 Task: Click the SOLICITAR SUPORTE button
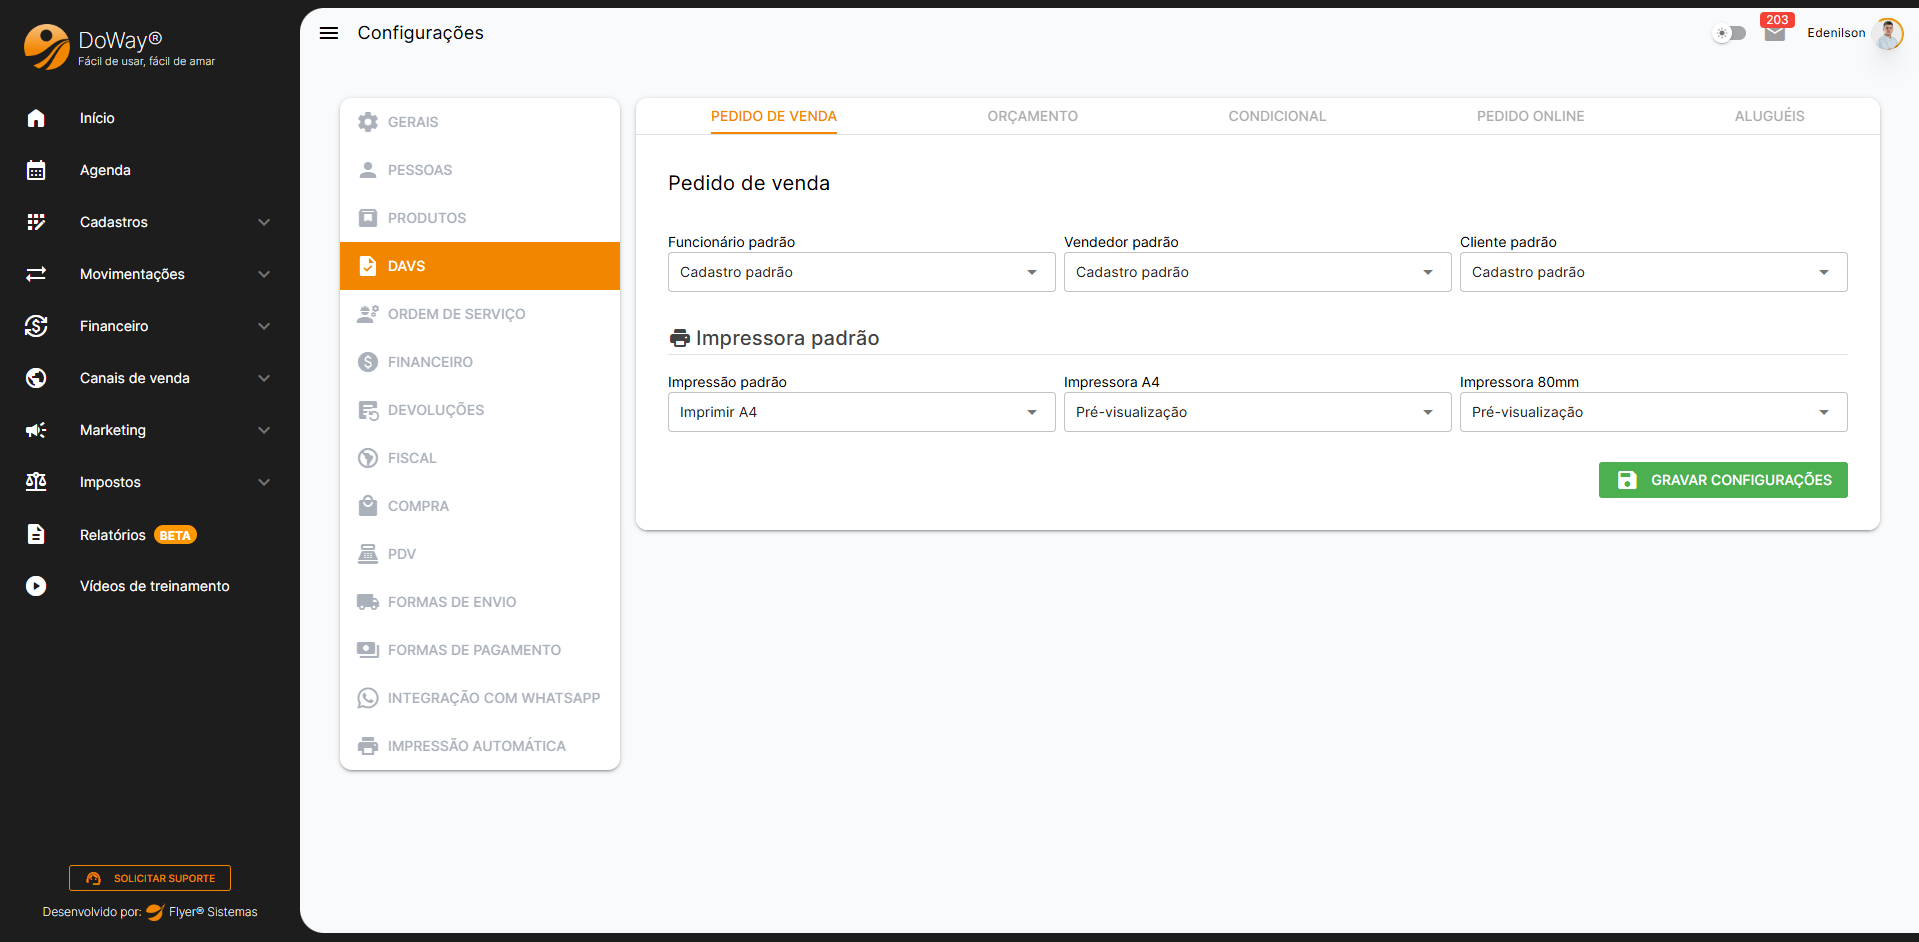(150, 878)
